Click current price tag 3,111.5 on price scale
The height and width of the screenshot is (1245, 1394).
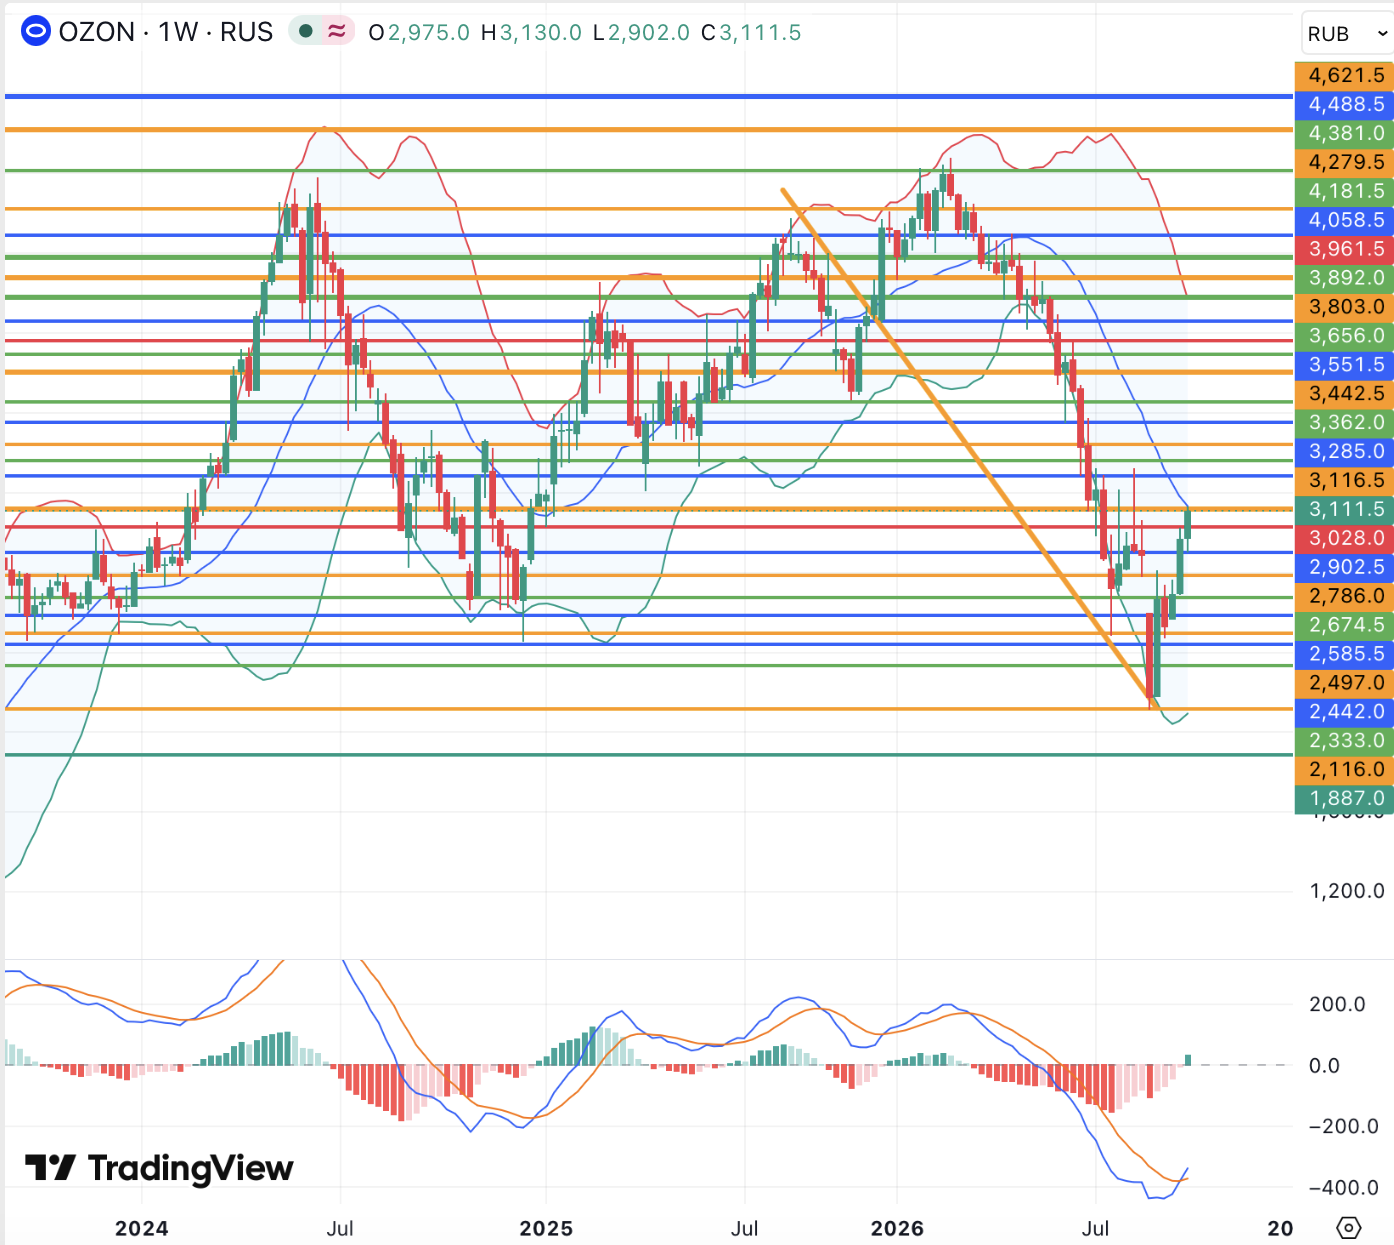[1344, 510]
